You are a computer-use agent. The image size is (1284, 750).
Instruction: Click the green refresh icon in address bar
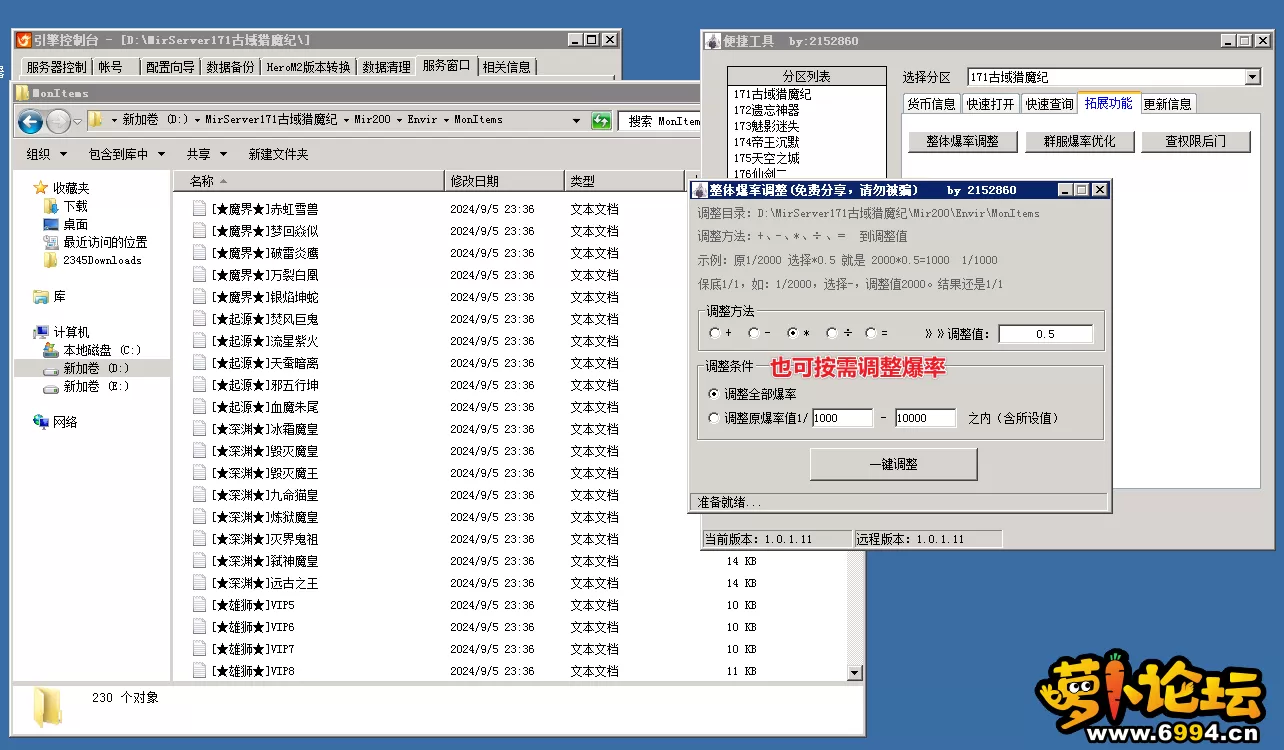601,121
